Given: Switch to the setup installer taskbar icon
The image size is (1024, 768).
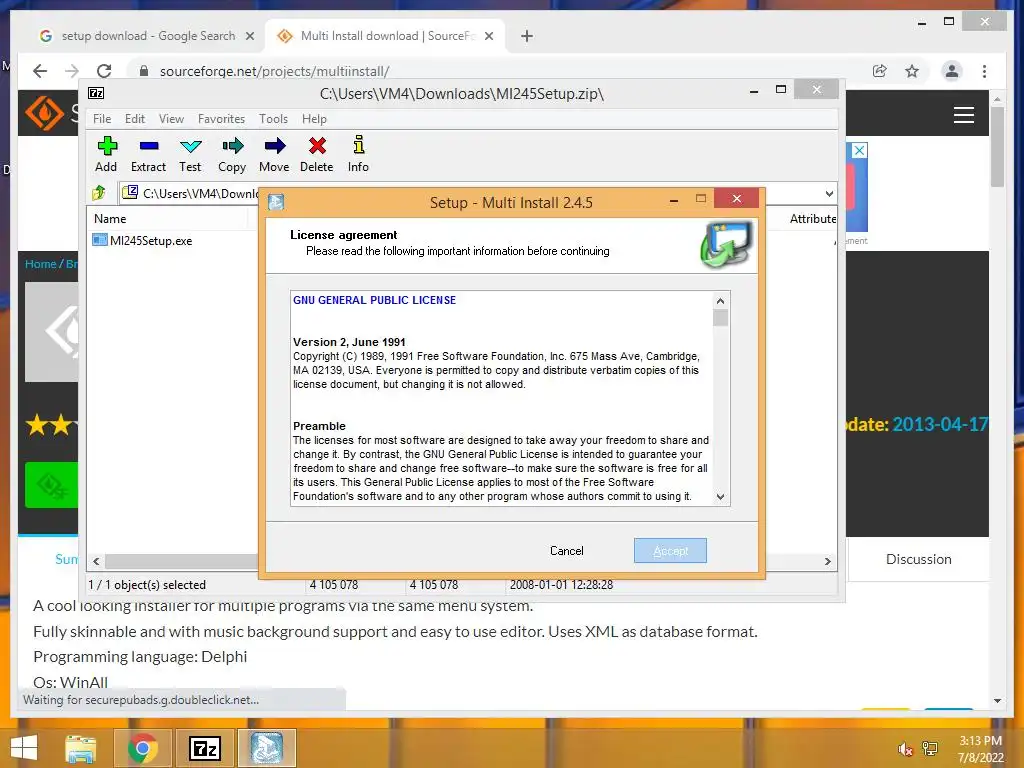Looking at the screenshot, I should click(266, 748).
